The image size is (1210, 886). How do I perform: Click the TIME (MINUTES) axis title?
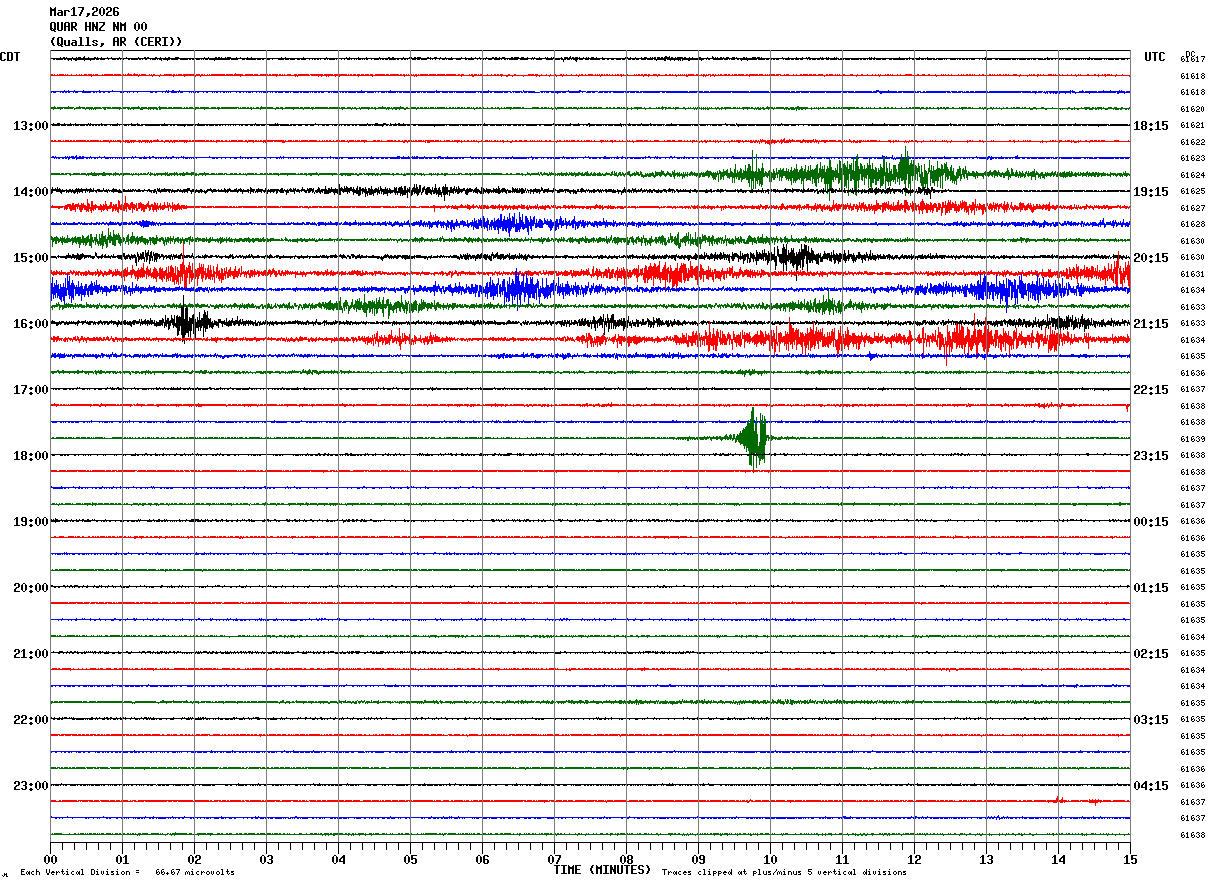pos(602,870)
